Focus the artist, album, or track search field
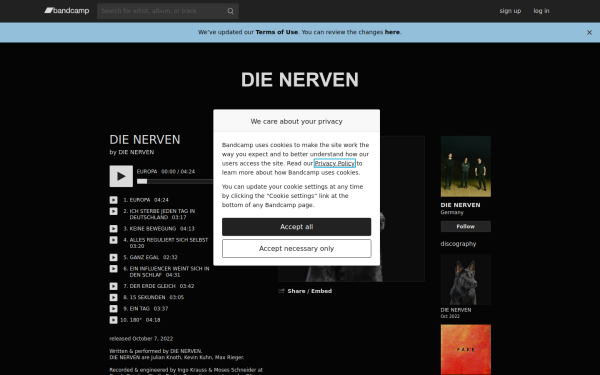This screenshot has width=600, height=375. [x=168, y=11]
